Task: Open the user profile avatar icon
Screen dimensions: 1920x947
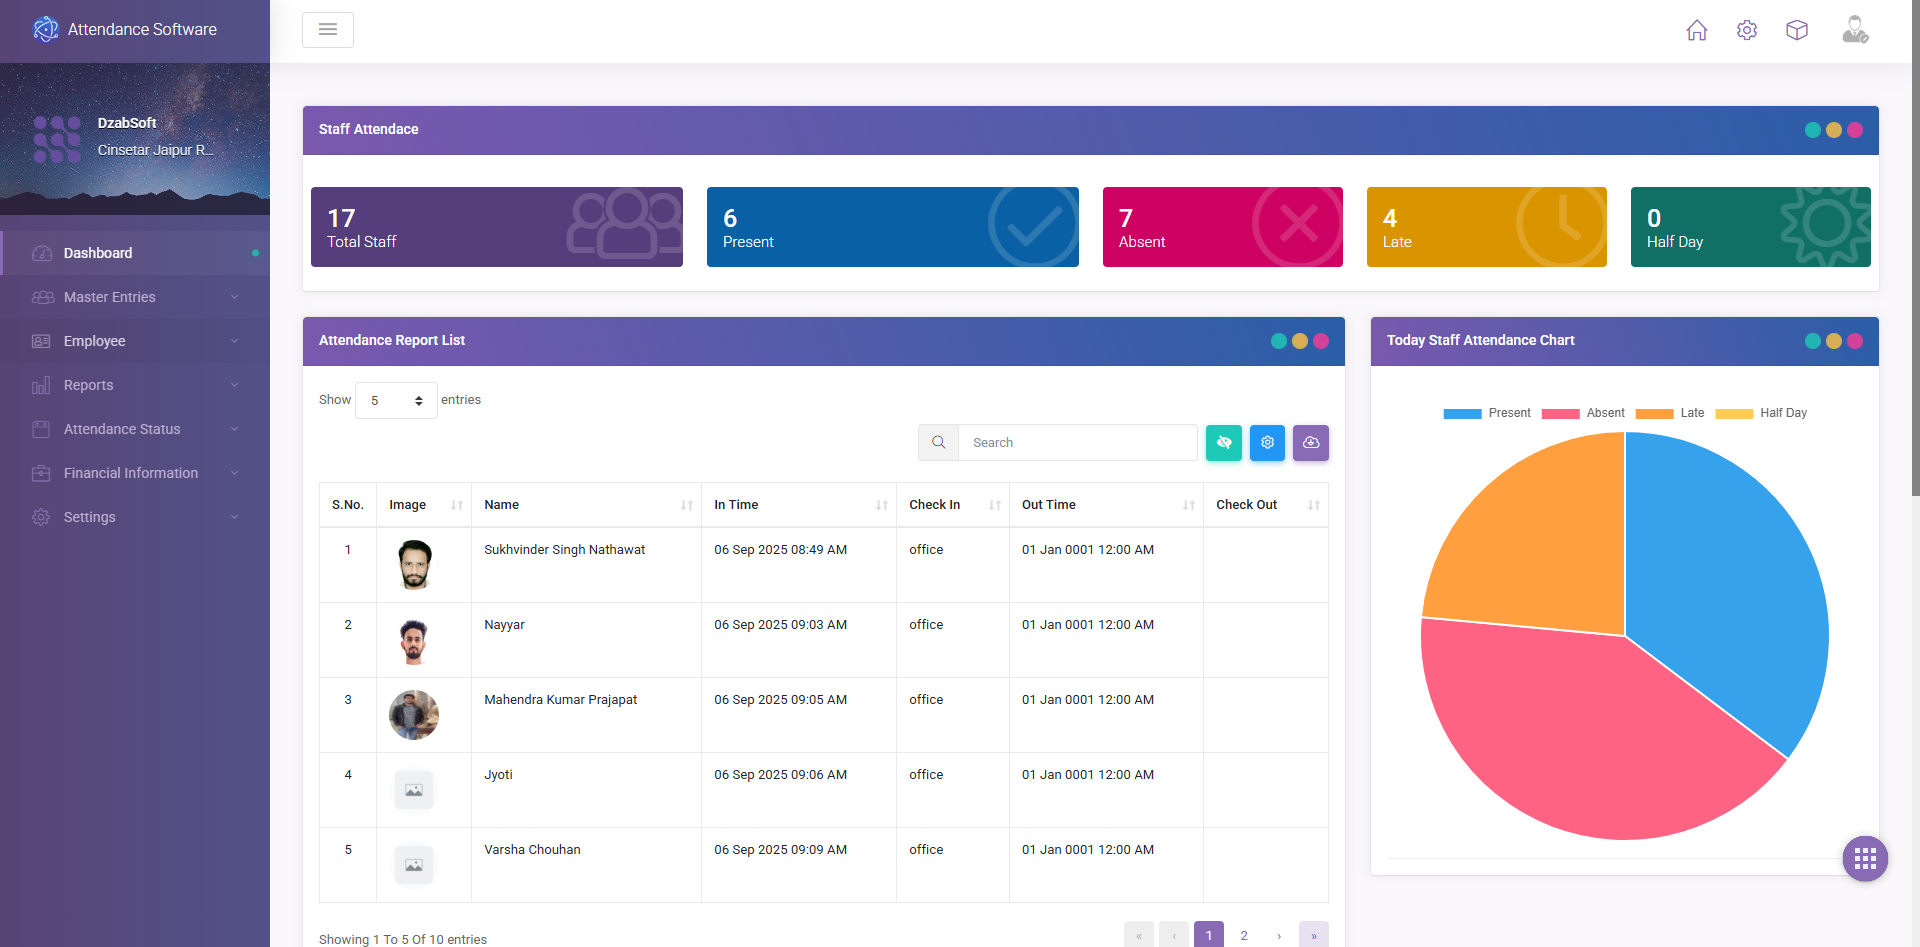Action: click(x=1854, y=30)
